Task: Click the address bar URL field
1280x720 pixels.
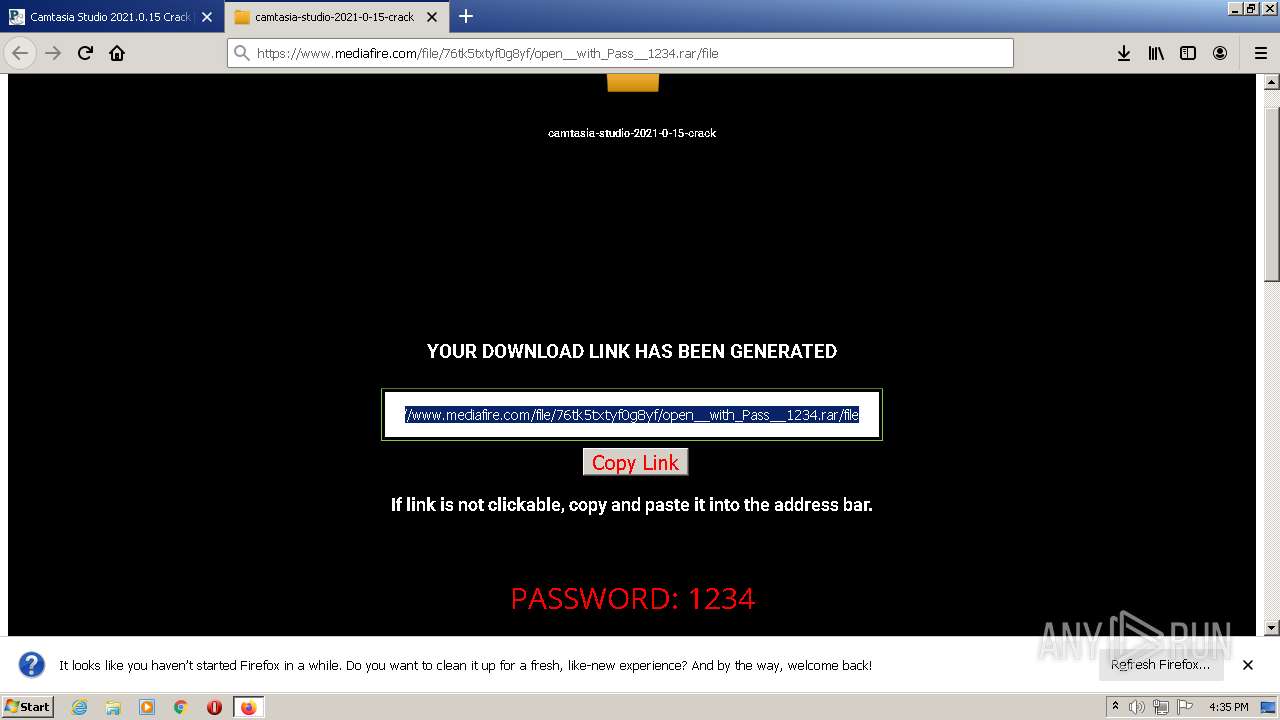Action: tap(620, 53)
